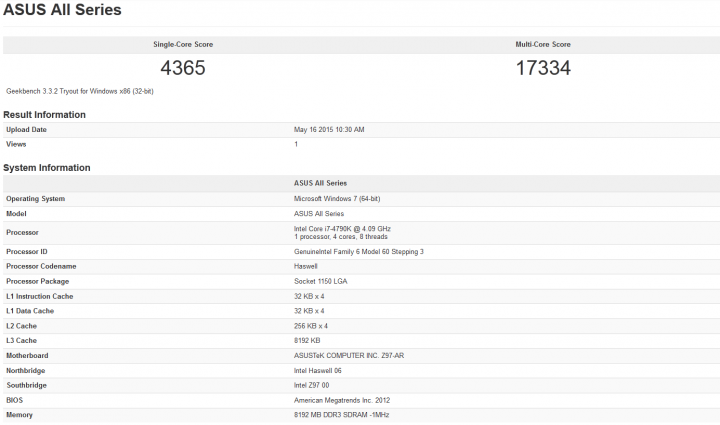
Task: Click the Model row label
Action: point(17,214)
